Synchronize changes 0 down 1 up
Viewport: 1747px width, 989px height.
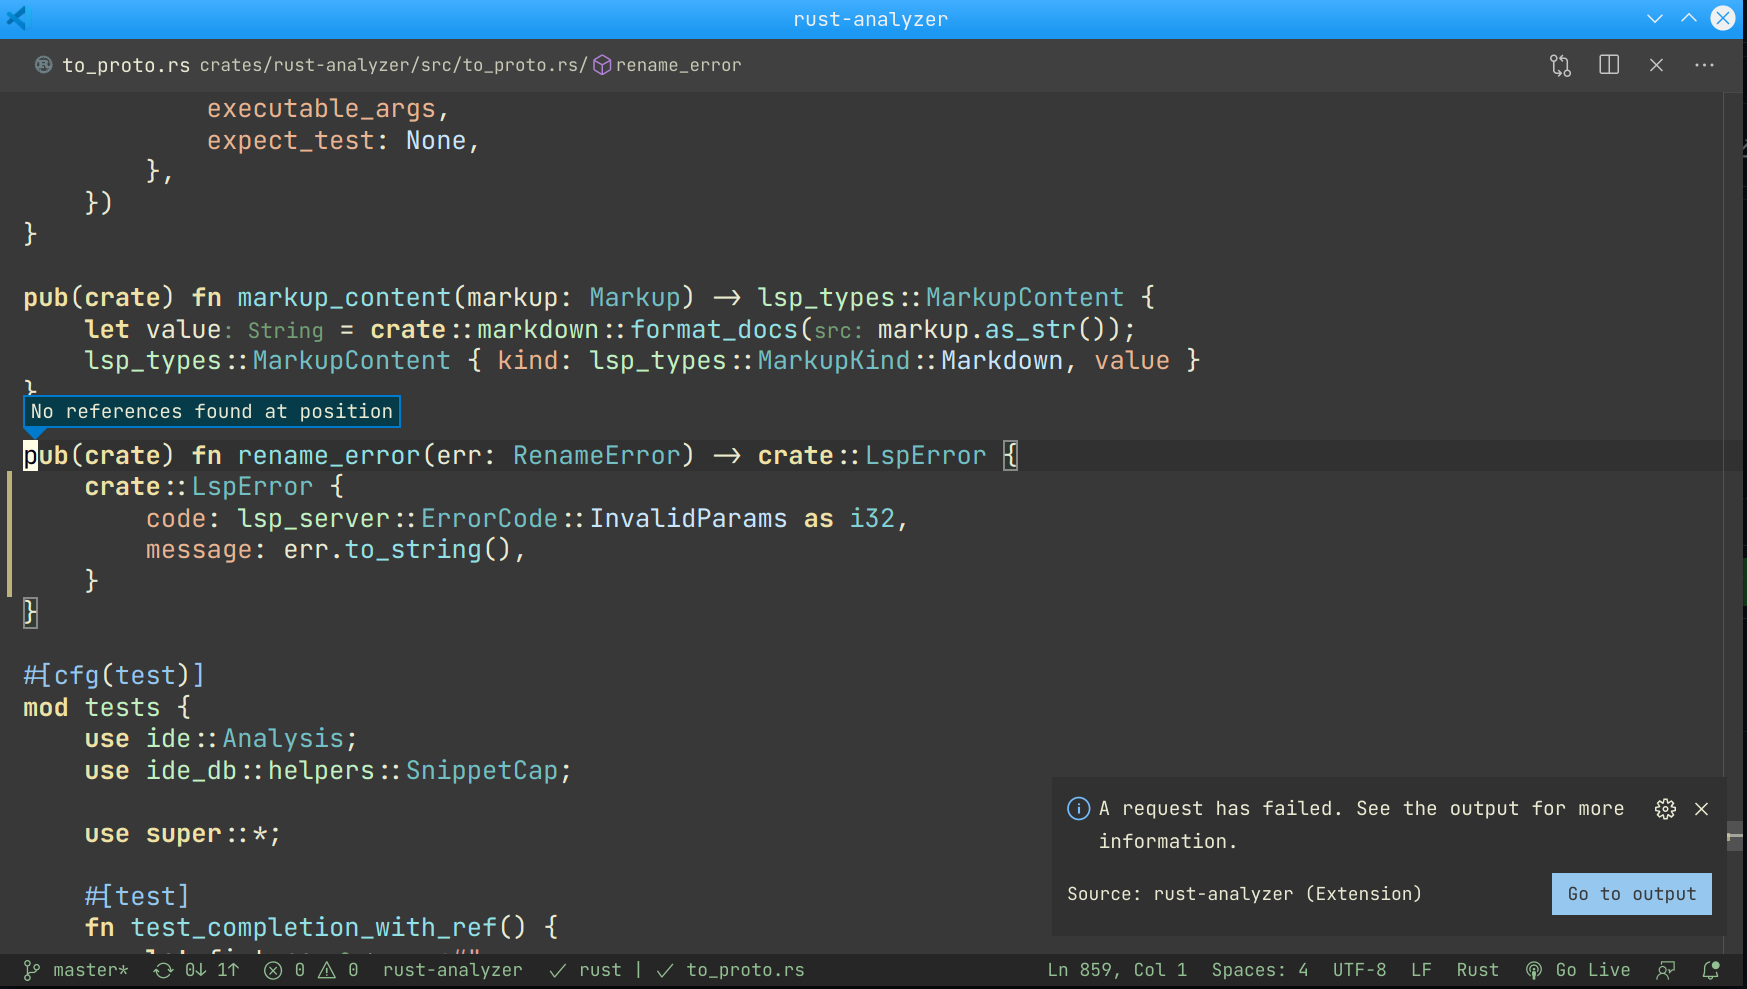coord(196,970)
